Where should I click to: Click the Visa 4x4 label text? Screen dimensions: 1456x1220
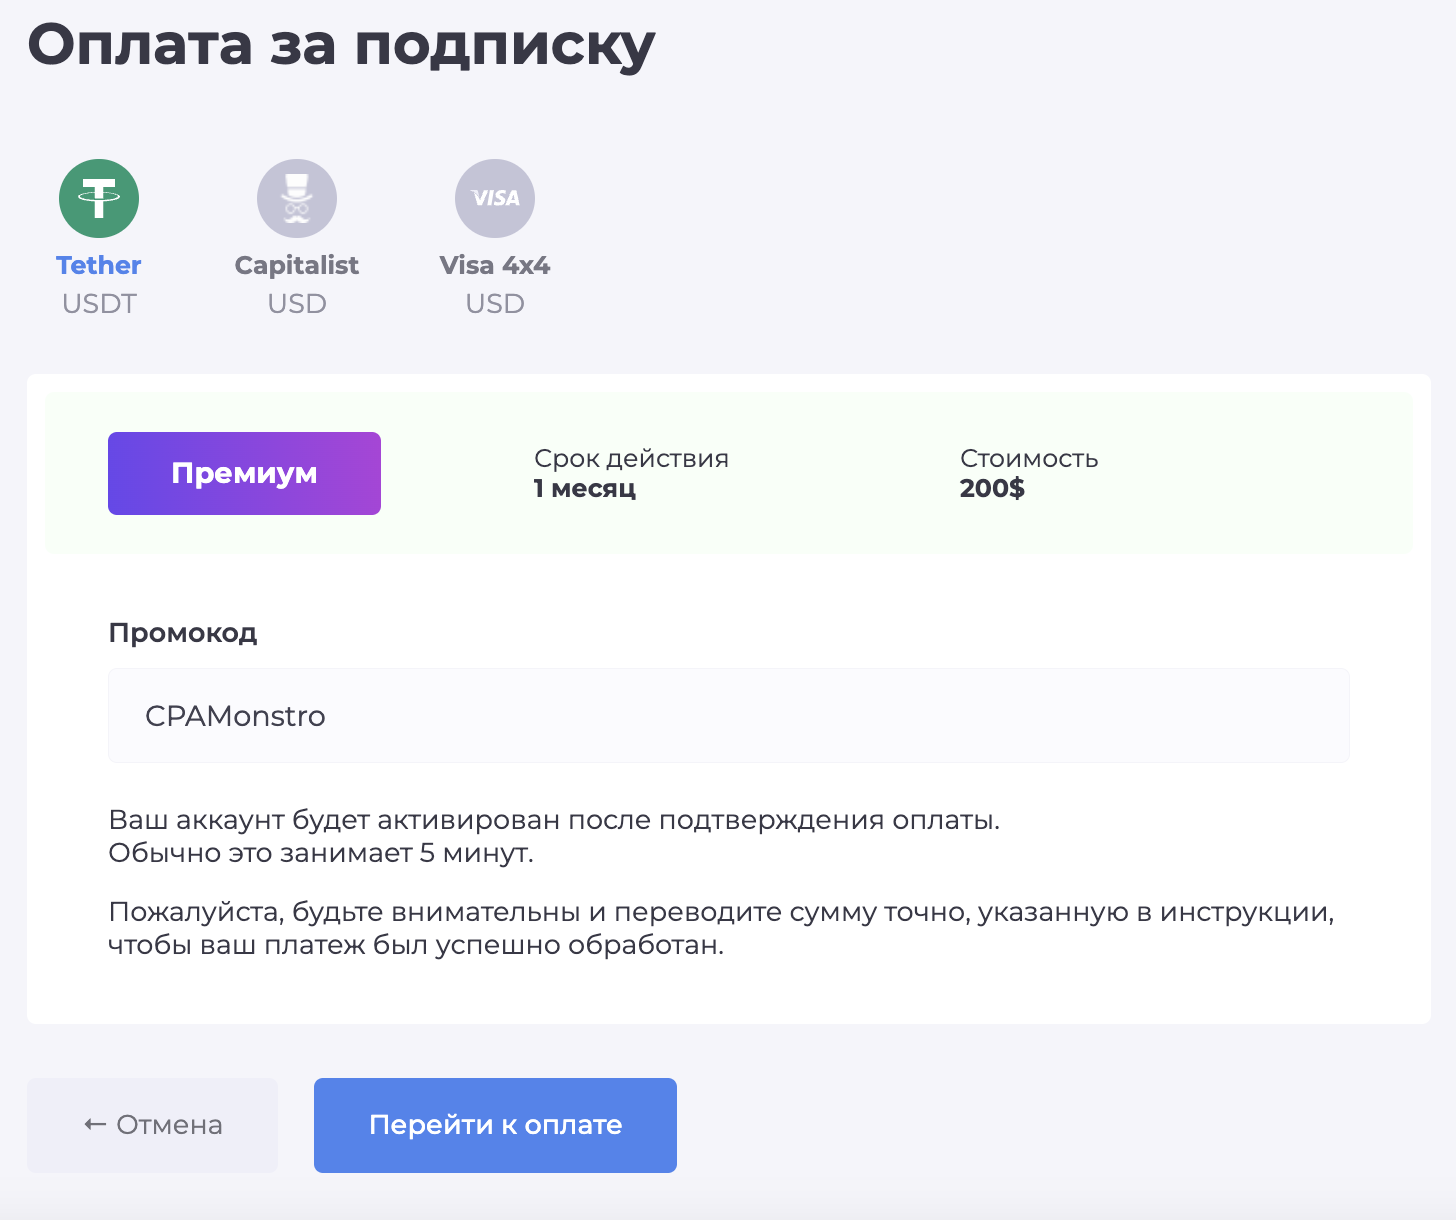[495, 265]
